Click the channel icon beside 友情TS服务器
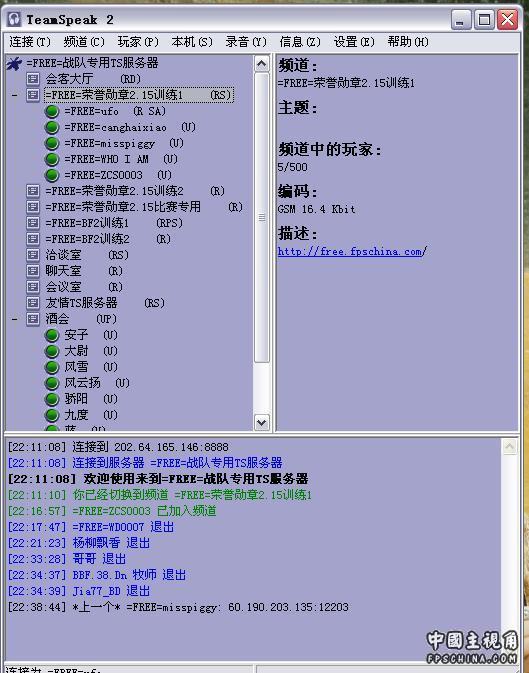 (33, 303)
